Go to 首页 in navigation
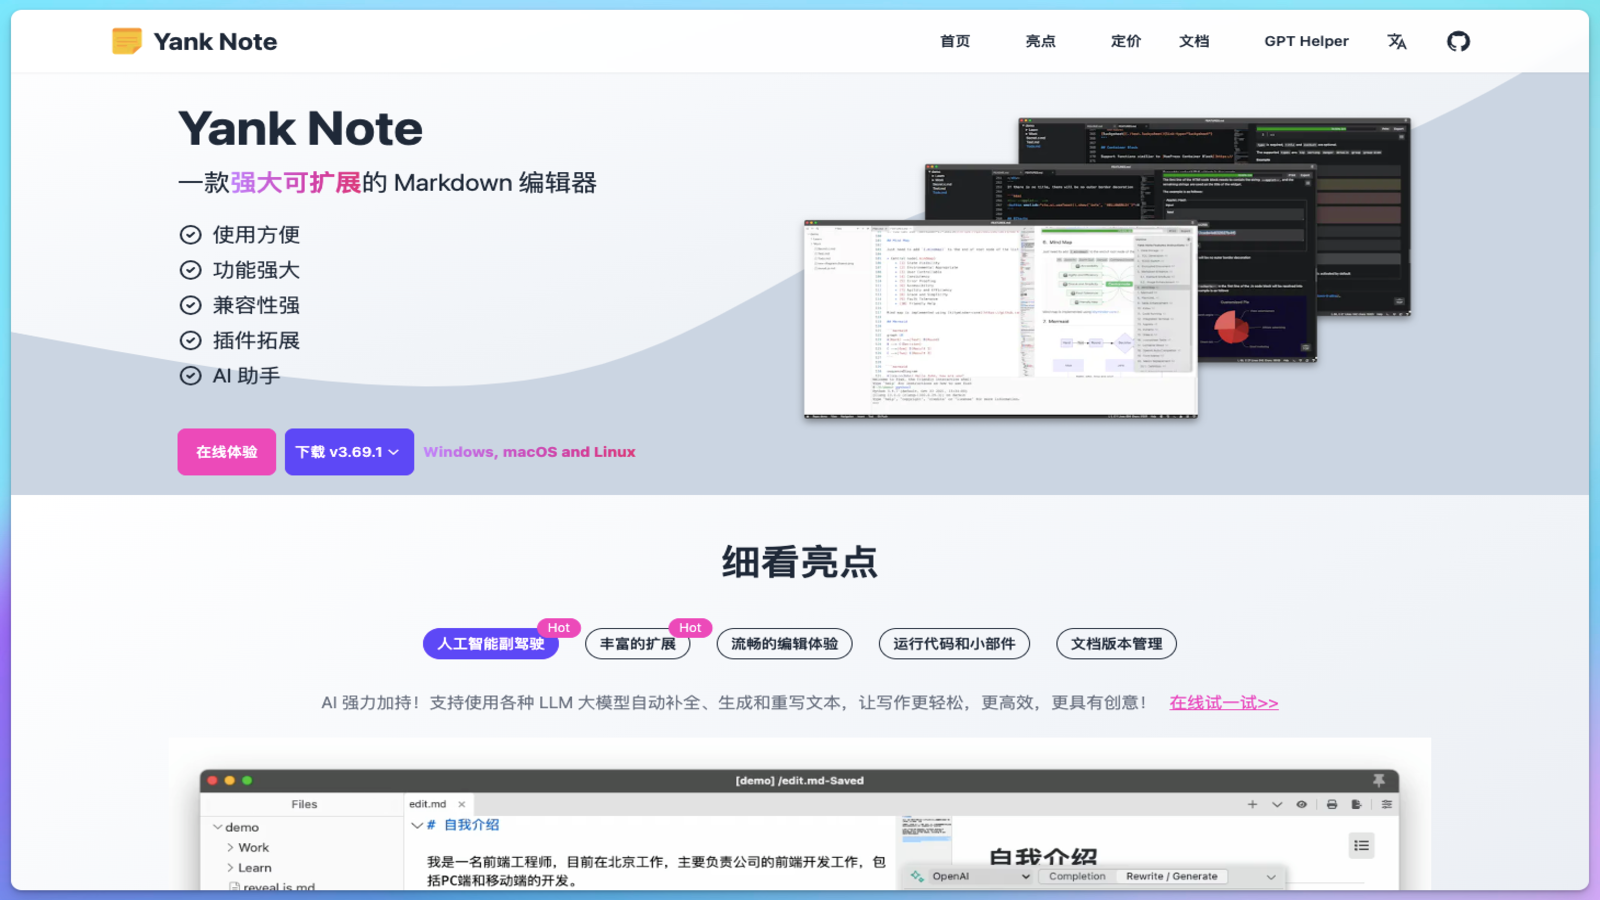The width and height of the screenshot is (1600, 900). click(955, 41)
